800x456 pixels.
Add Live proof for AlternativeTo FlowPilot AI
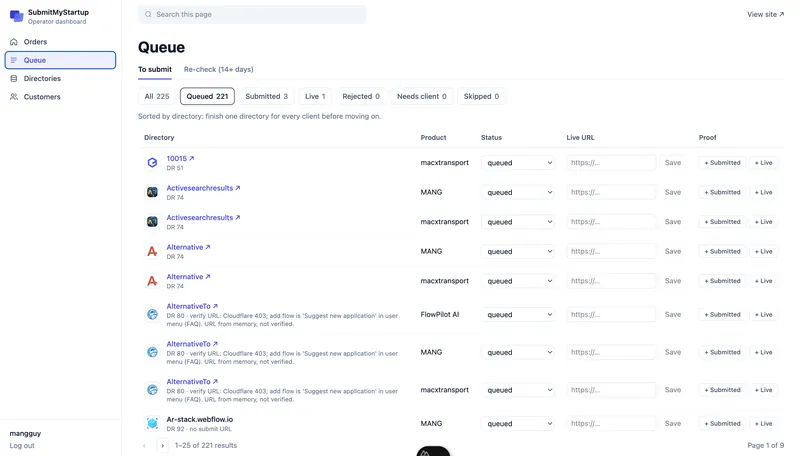(763, 315)
